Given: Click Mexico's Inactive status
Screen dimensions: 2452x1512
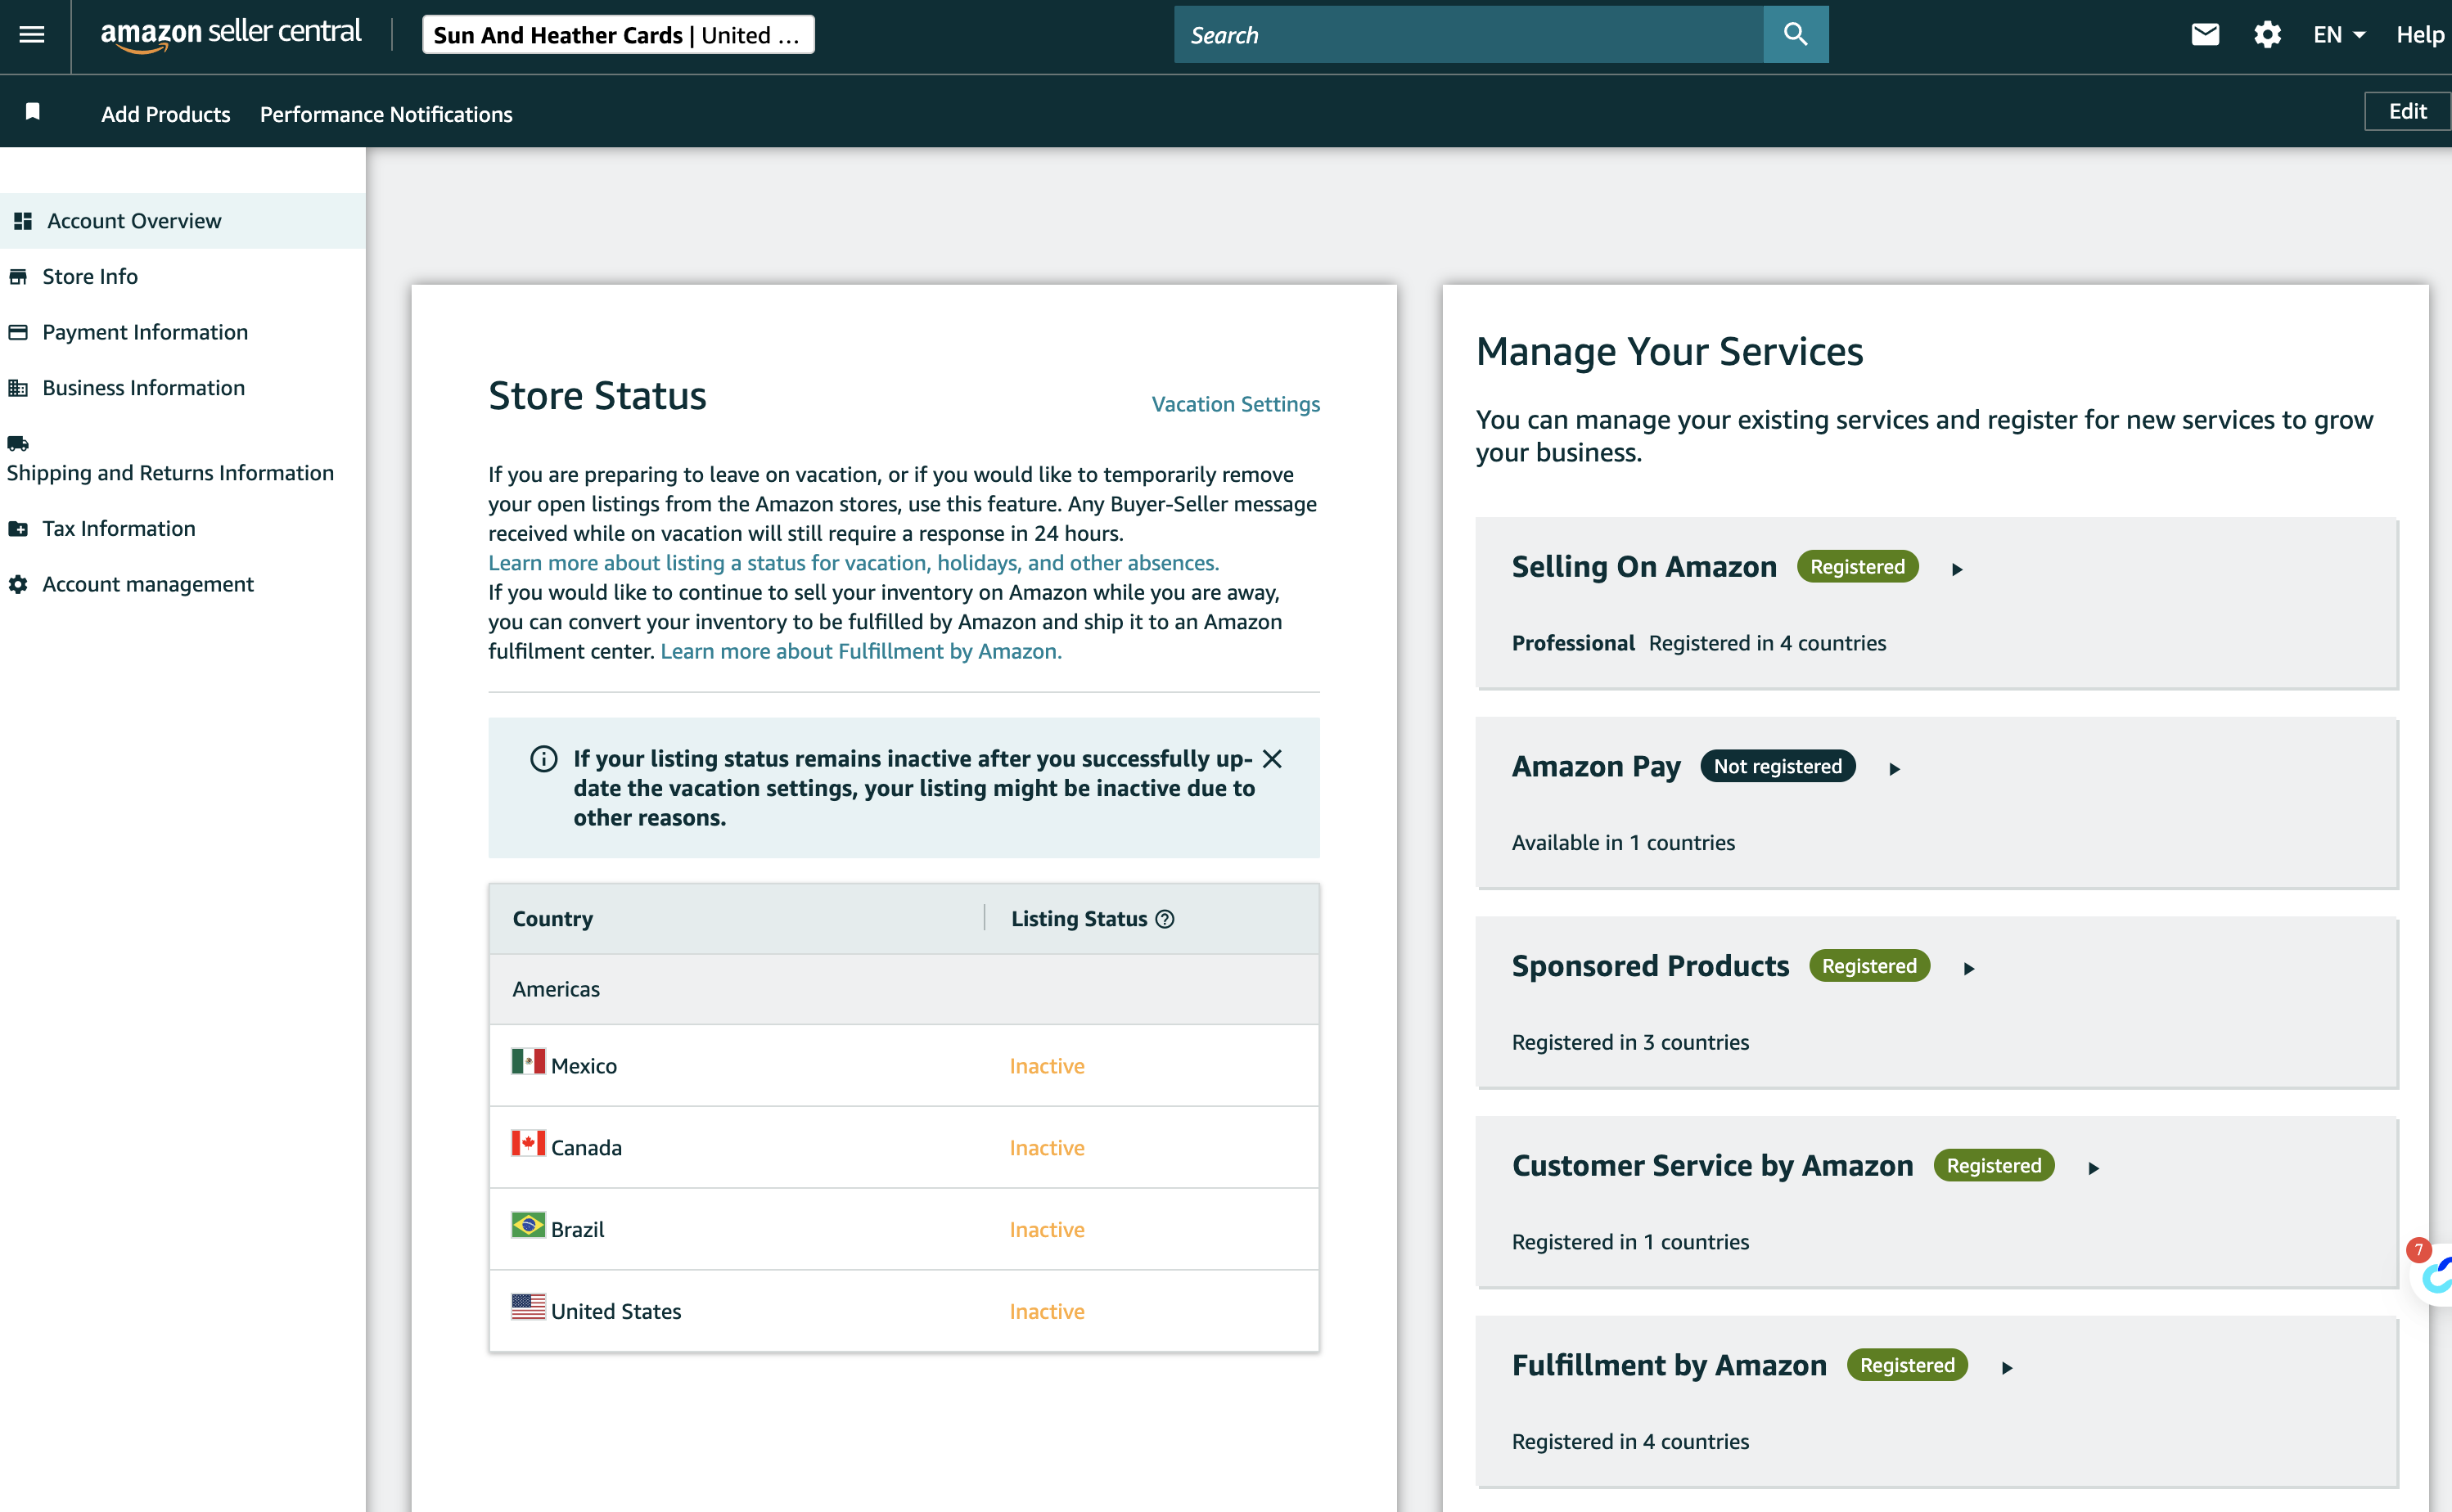Looking at the screenshot, I should (x=1046, y=1066).
